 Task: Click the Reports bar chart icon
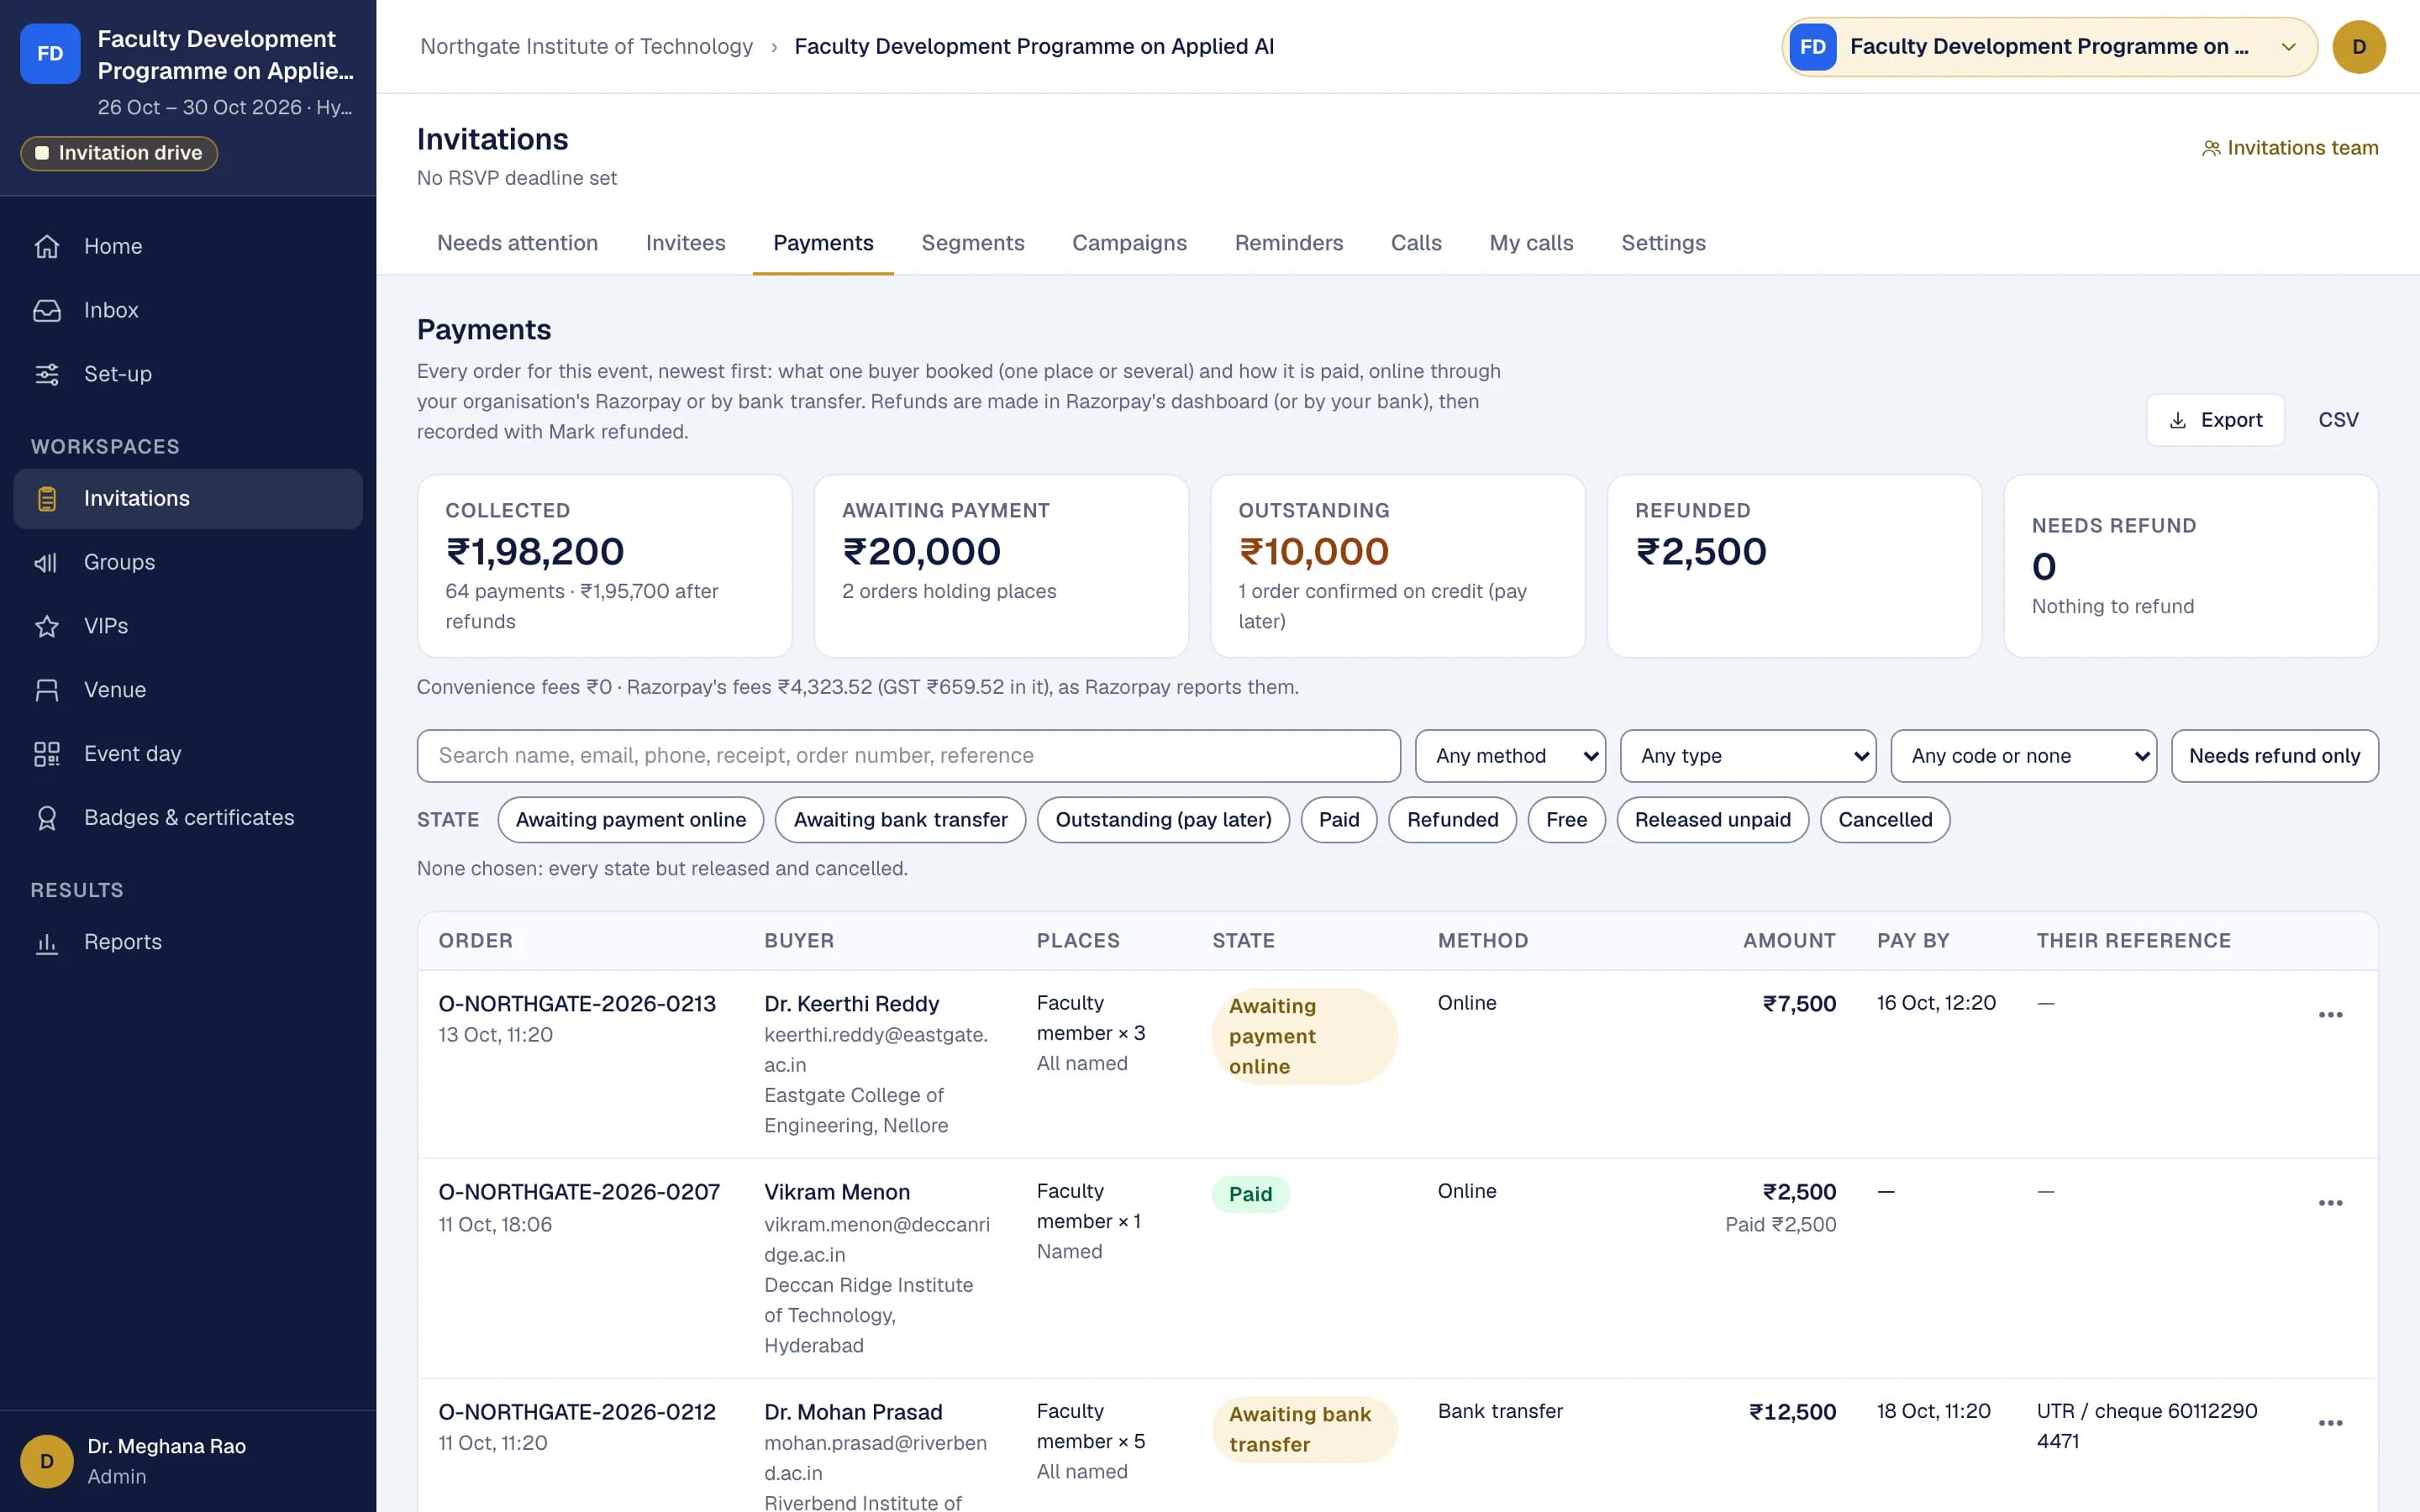[x=47, y=942]
